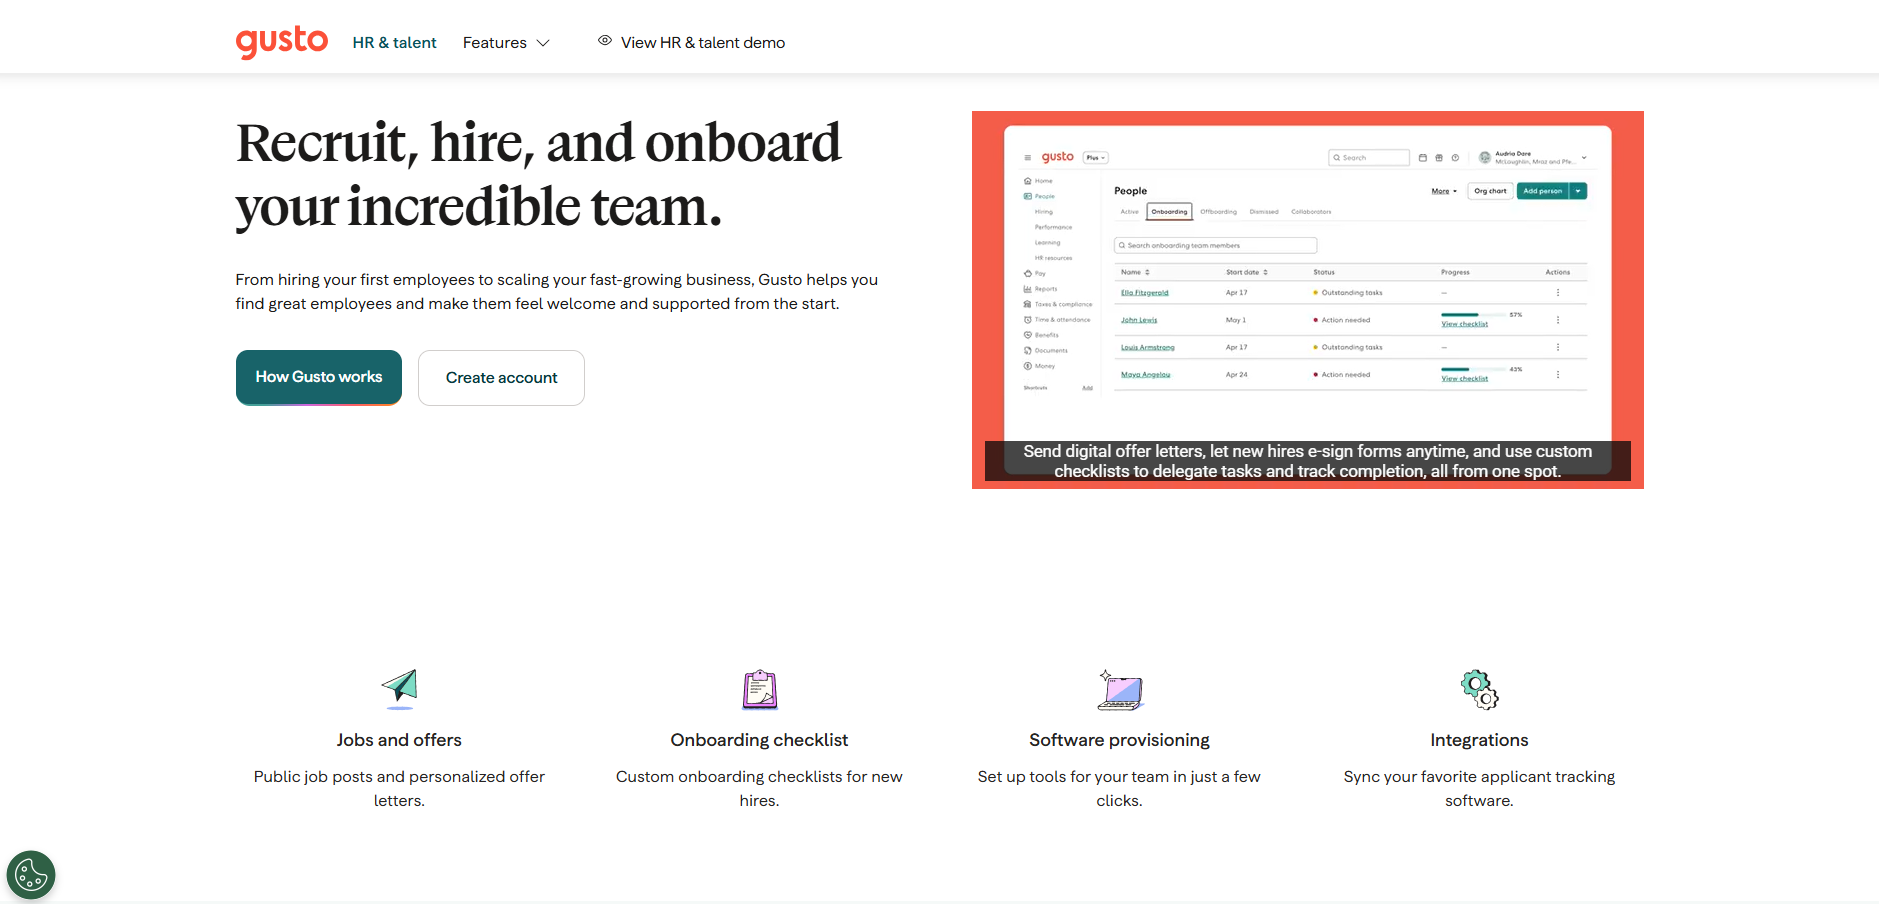Image resolution: width=1879 pixels, height=904 pixels.
Task: Open the actions menu for Ella Fitzgerald
Action: pyautogui.click(x=1558, y=293)
